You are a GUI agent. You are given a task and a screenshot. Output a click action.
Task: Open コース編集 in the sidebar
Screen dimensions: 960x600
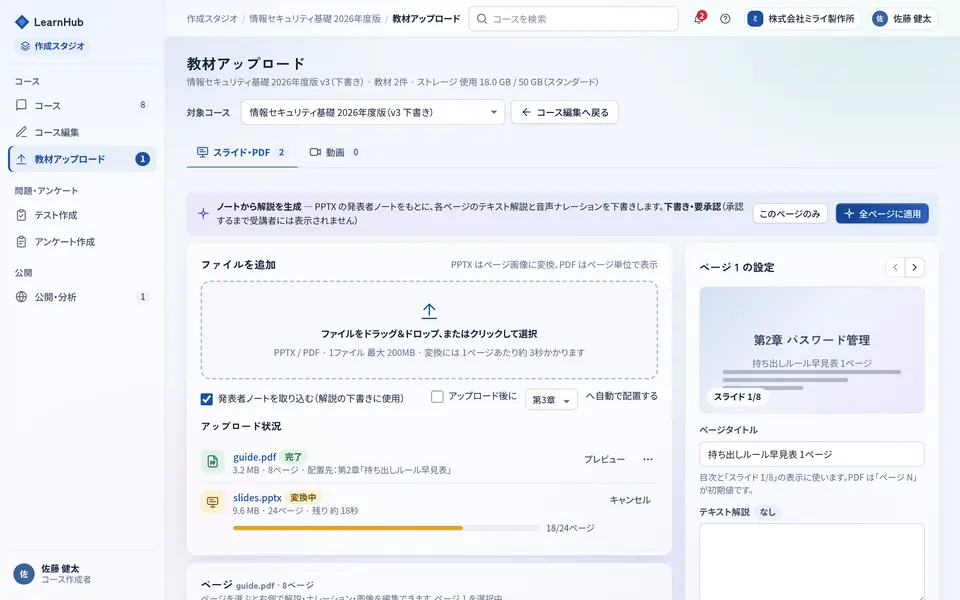(82, 132)
